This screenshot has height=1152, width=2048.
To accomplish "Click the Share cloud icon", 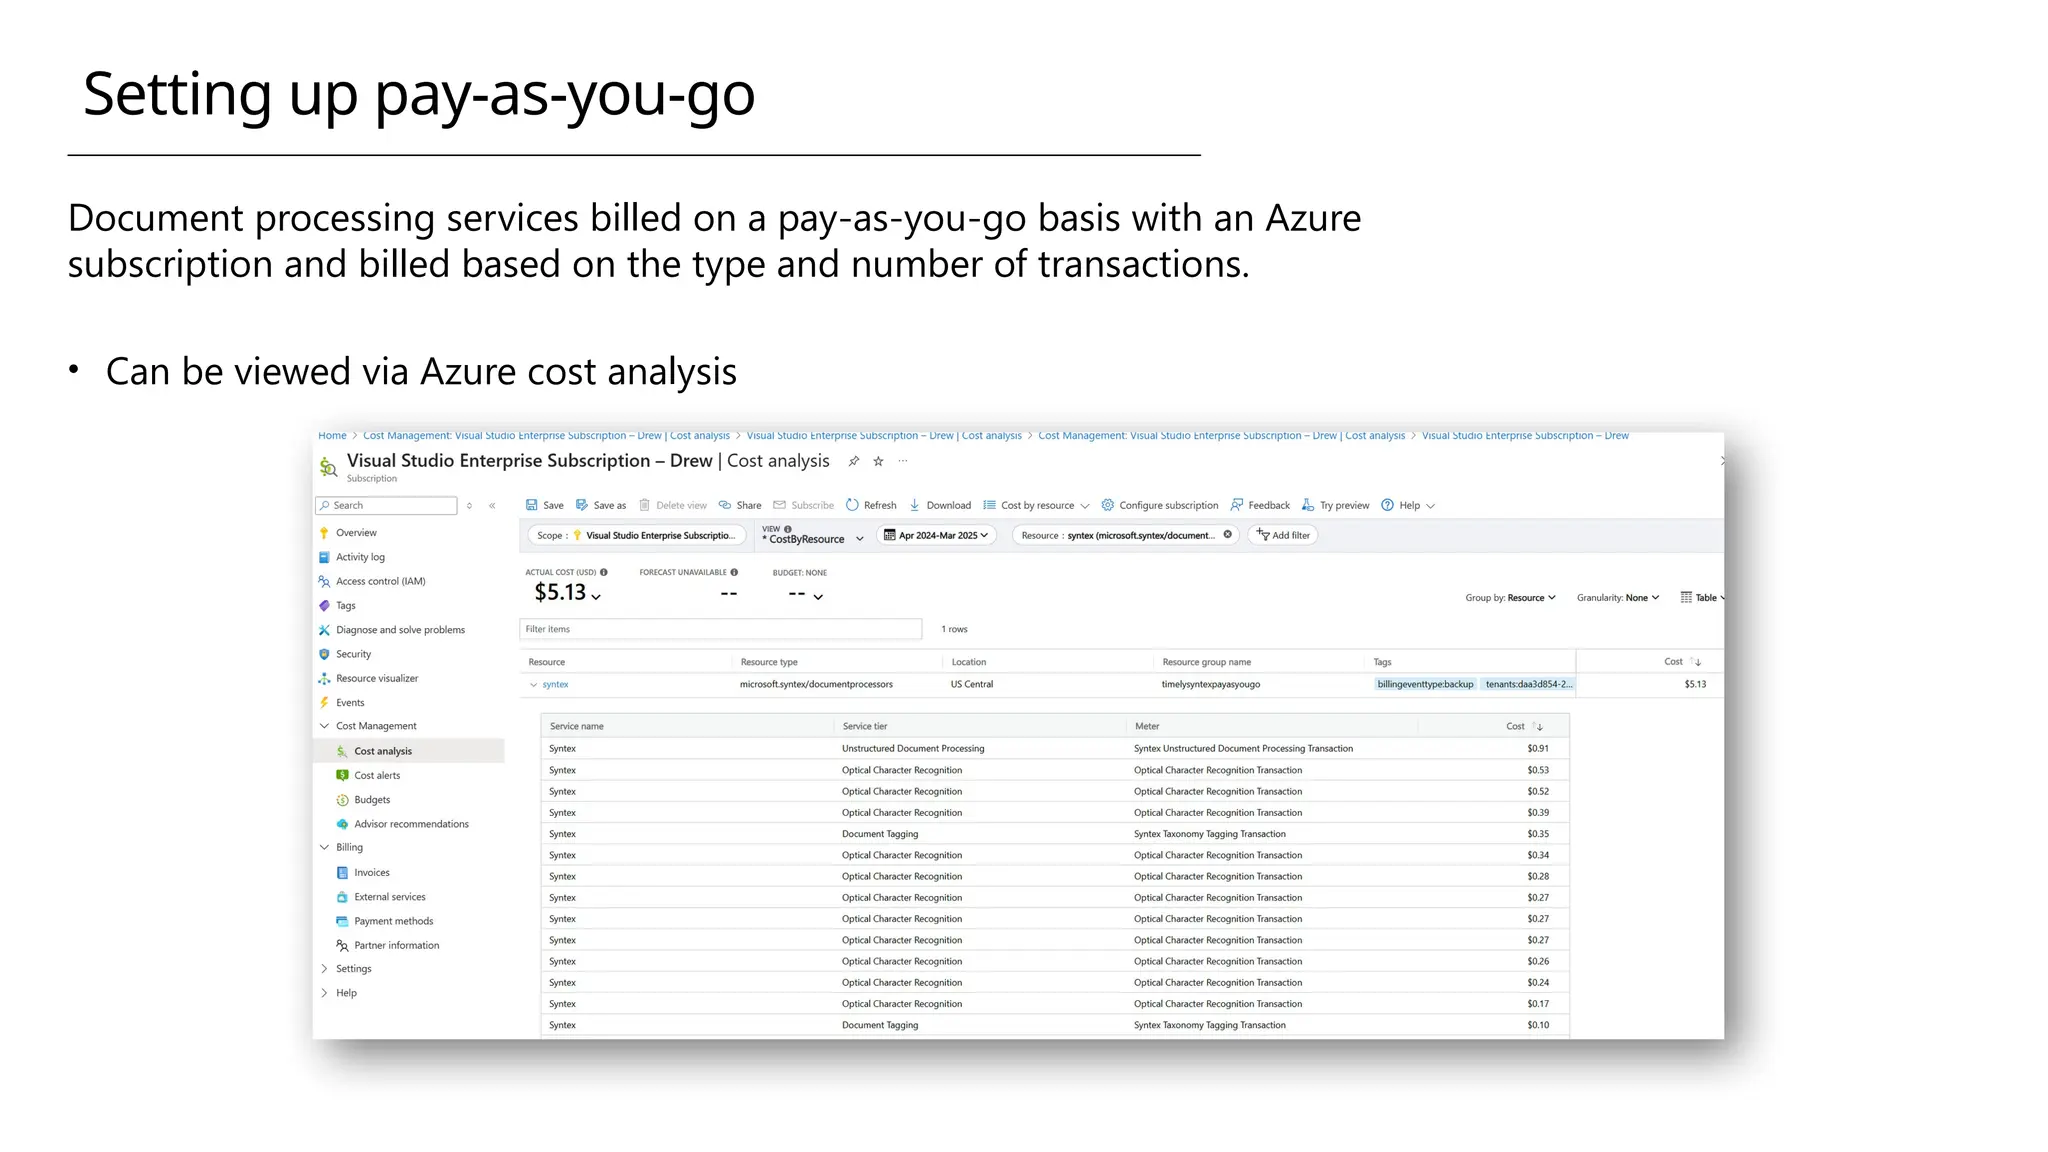I will tap(725, 505).
